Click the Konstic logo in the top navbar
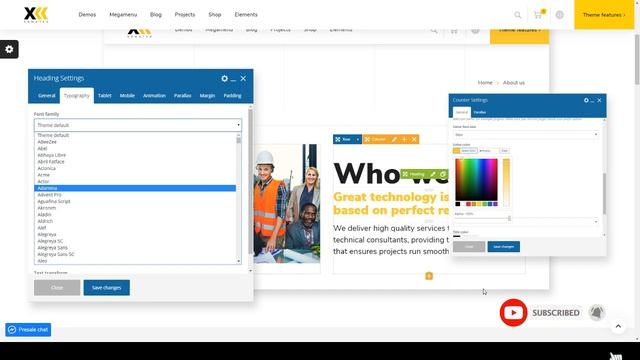Image resolution: width=640 pixels, height=360 pixels. (x=36, y=15)
